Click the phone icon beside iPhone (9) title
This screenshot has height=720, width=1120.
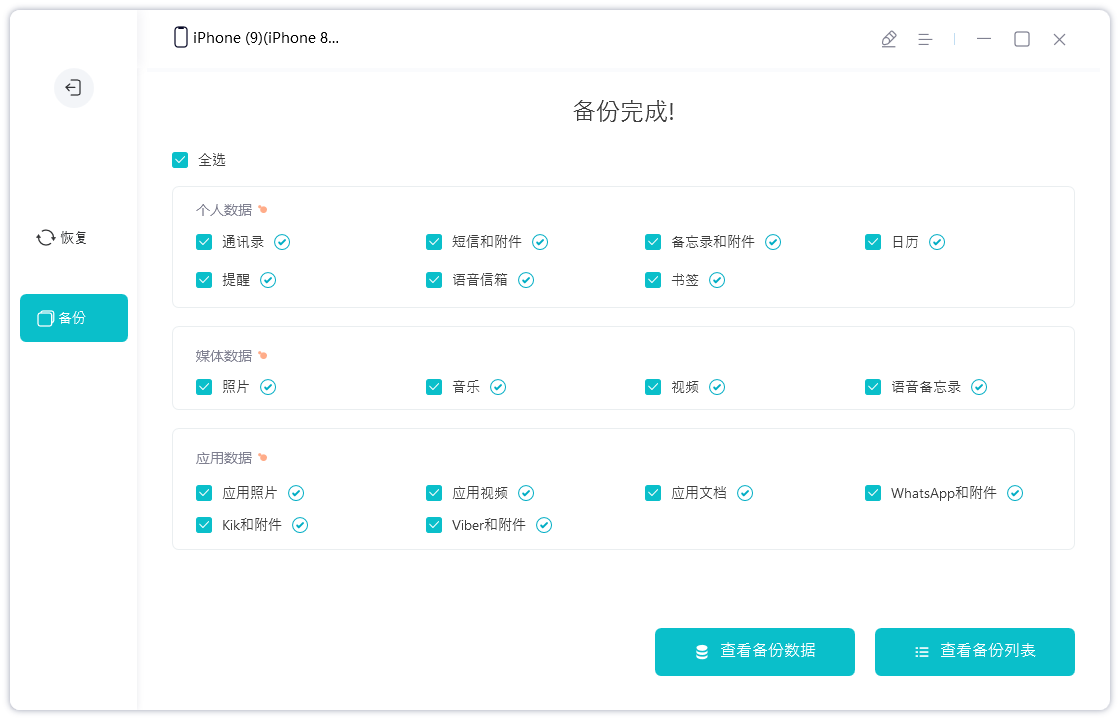click(180, 37)
